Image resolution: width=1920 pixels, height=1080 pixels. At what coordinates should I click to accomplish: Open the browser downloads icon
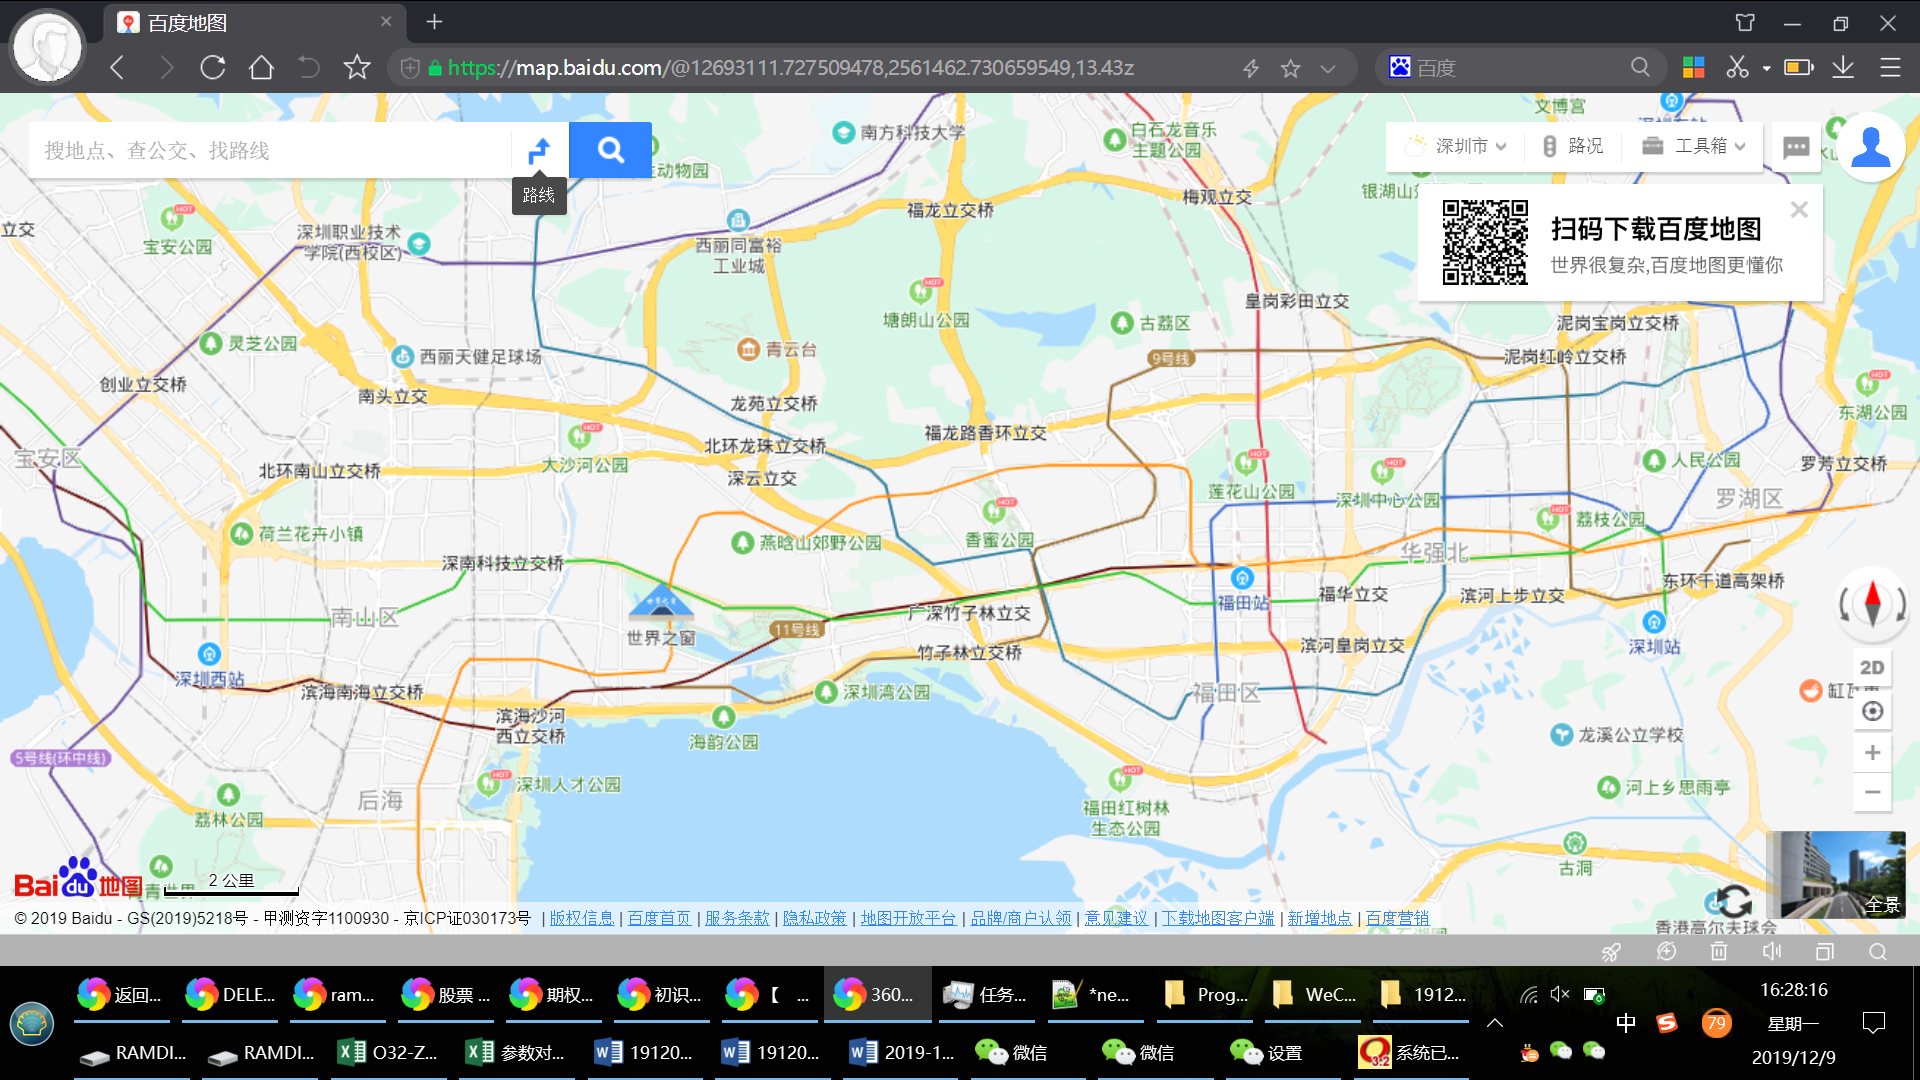(x=1843, y=67)
